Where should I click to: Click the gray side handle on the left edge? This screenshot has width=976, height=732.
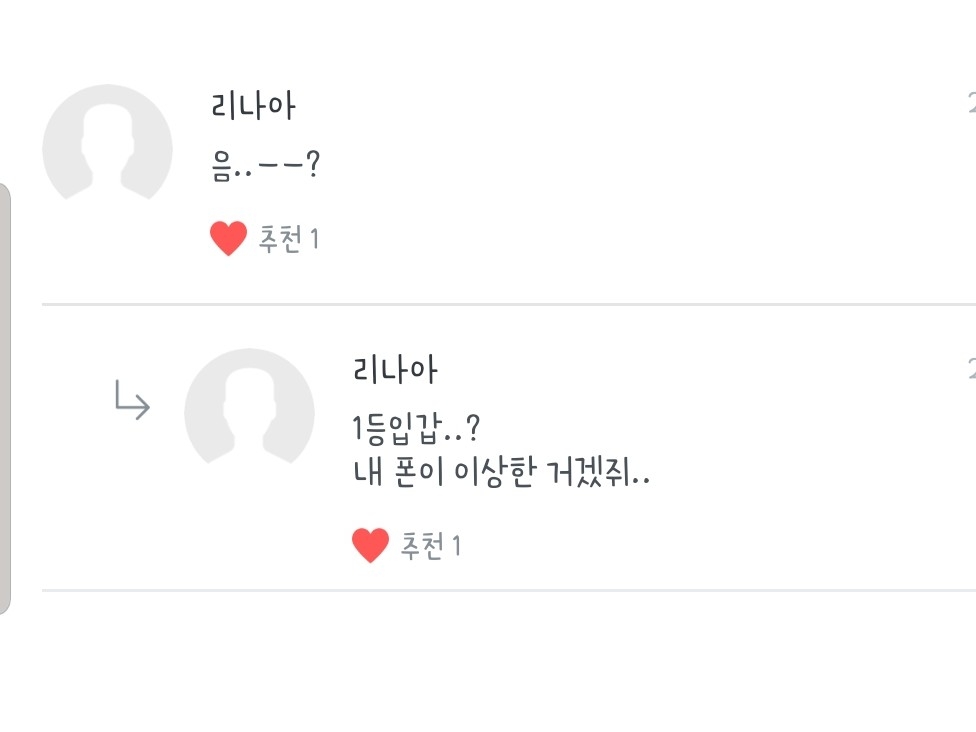point(5,398)
